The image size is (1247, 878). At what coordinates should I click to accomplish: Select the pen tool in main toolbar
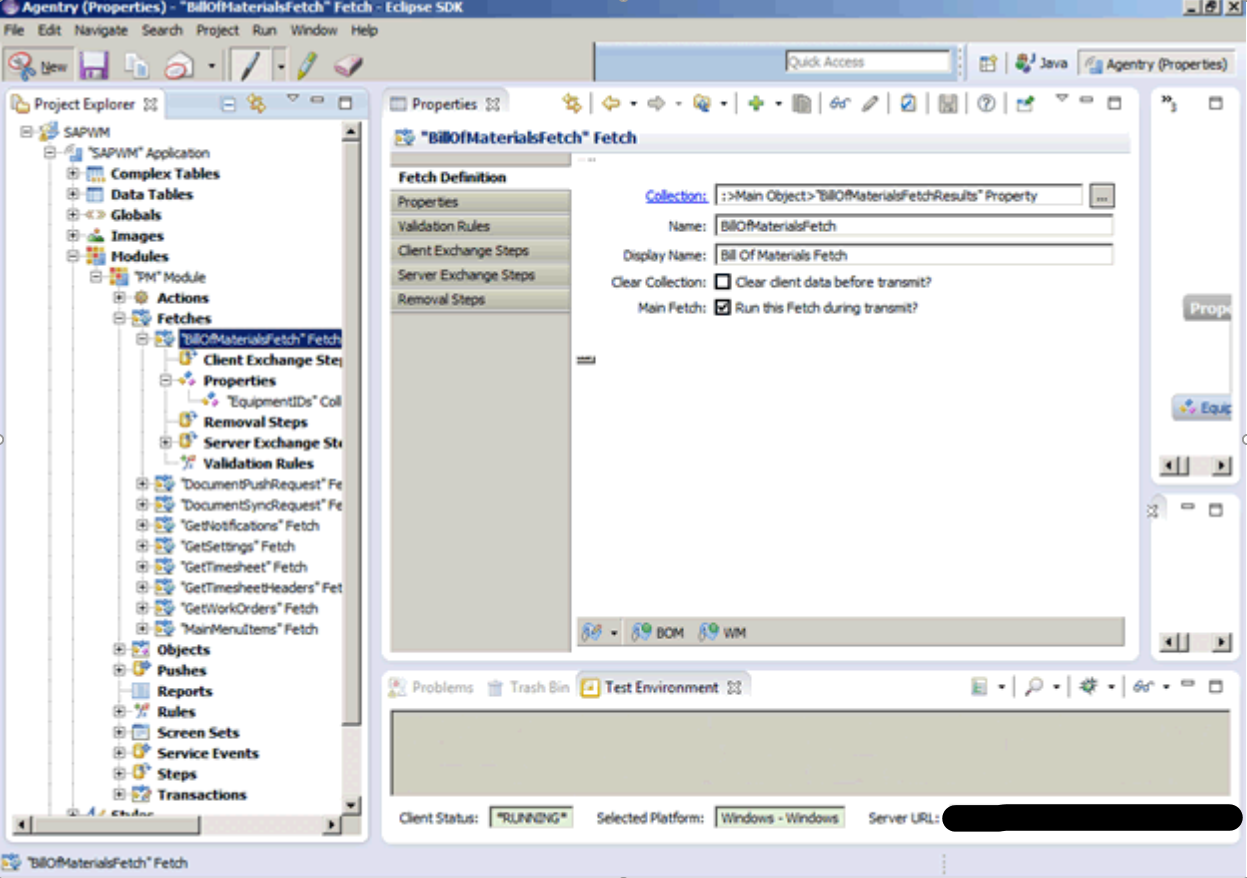pyautogui.click(x=250, y=66)
